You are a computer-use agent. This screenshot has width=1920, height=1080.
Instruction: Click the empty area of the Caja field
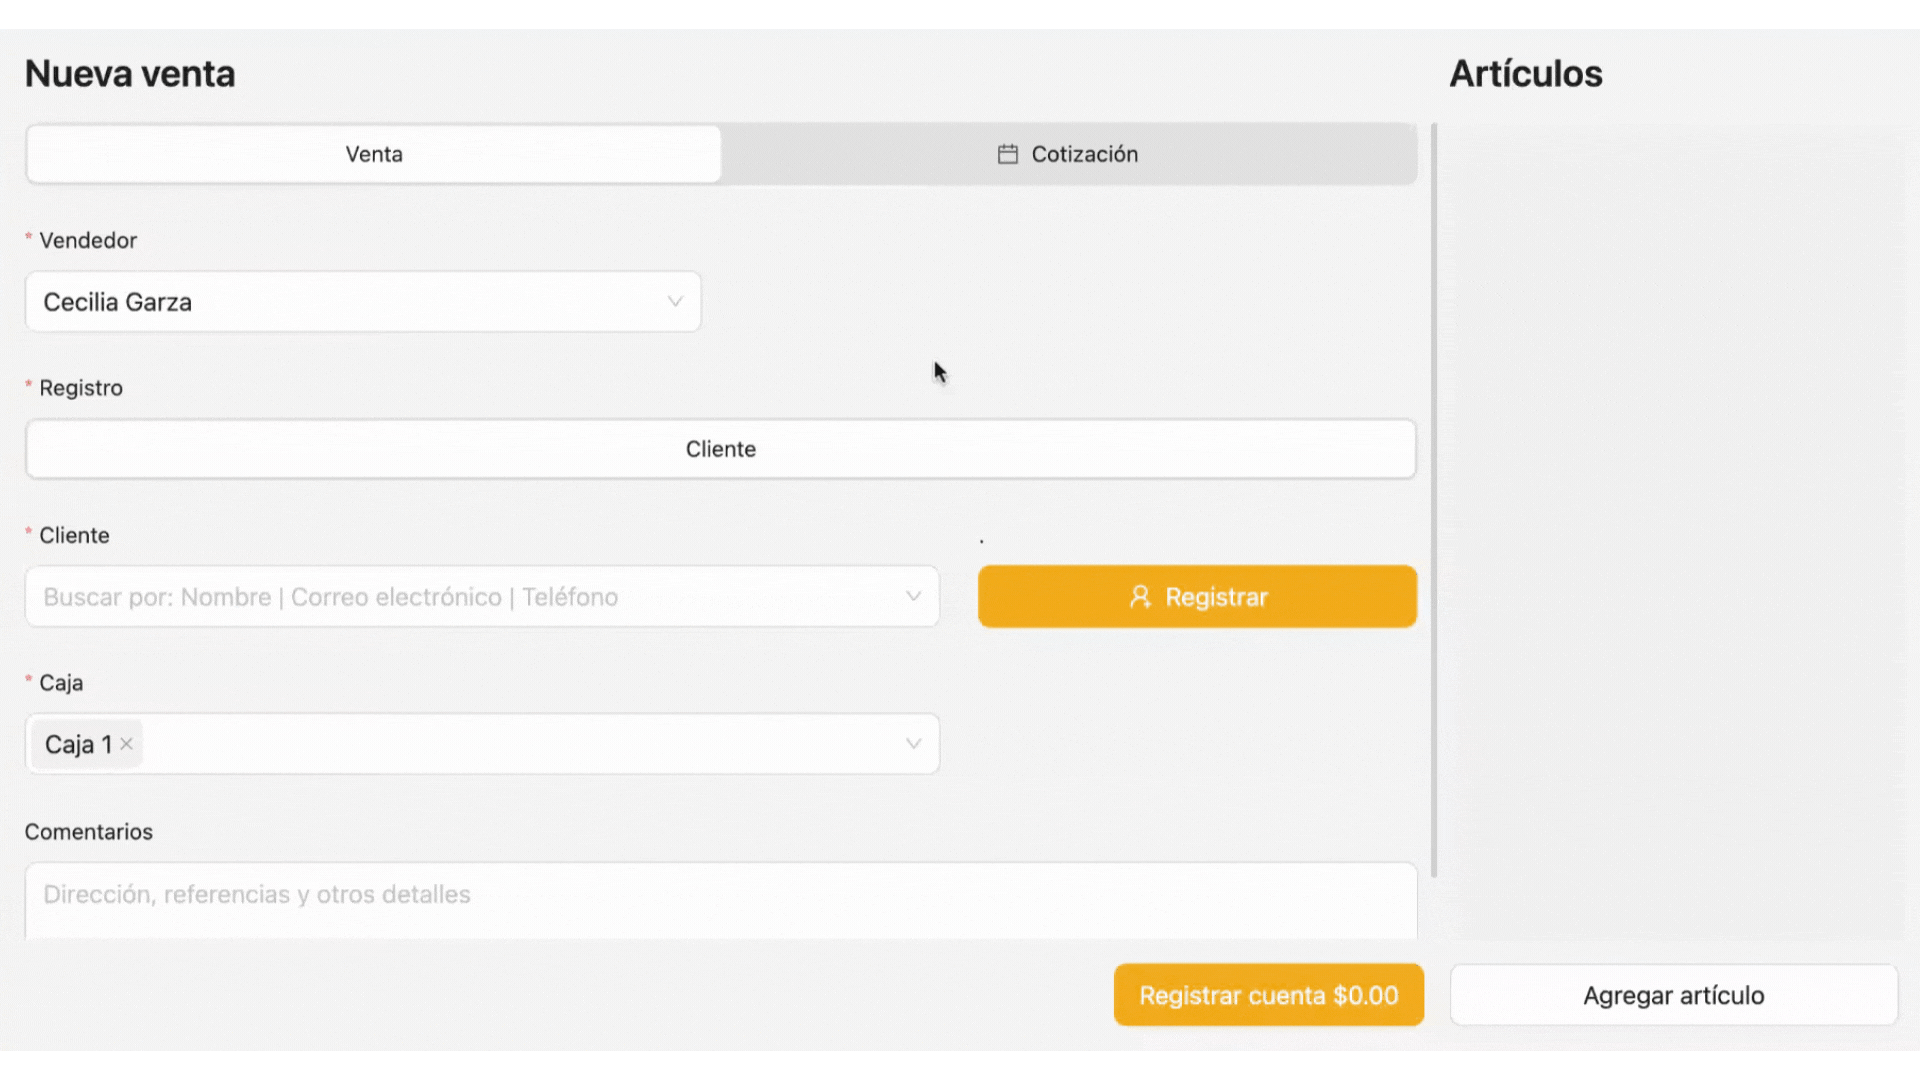click(x=520, y=744)
